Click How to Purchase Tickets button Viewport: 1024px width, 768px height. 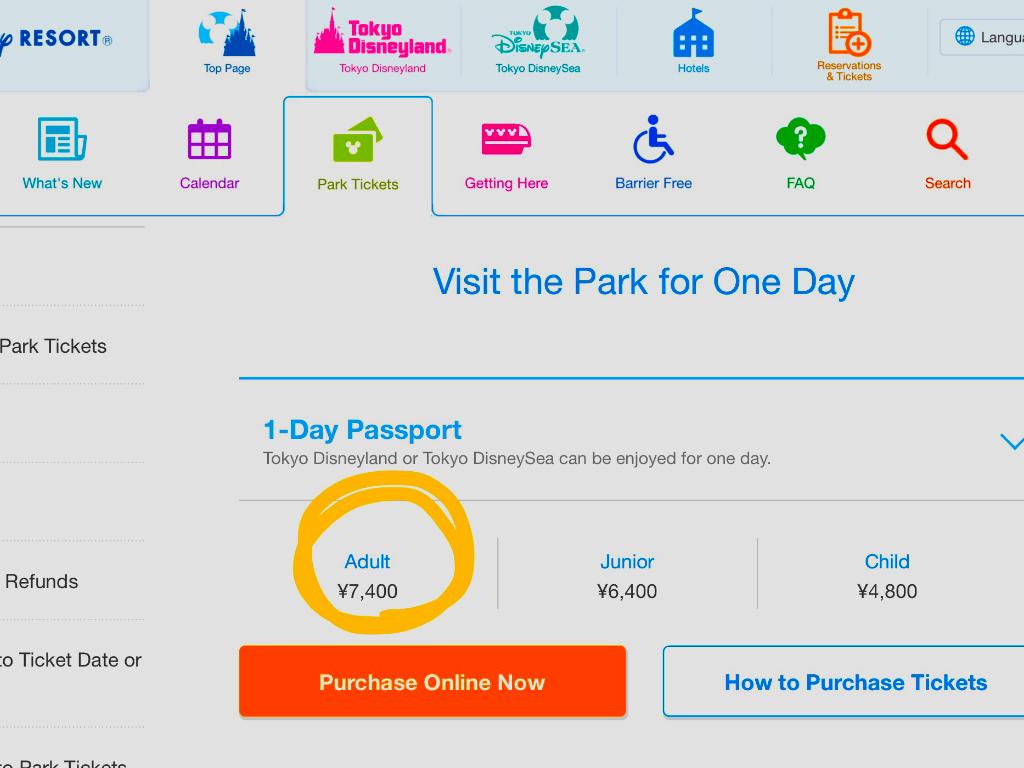click(855, 682)
